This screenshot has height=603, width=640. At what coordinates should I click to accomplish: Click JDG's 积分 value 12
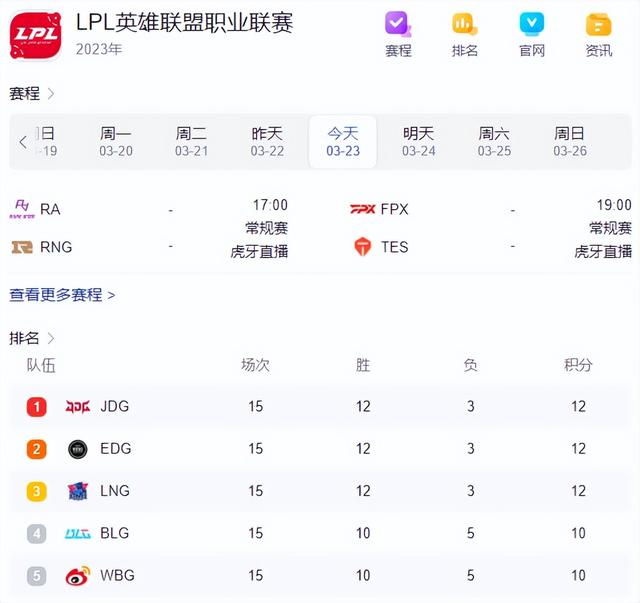point(578,407)
